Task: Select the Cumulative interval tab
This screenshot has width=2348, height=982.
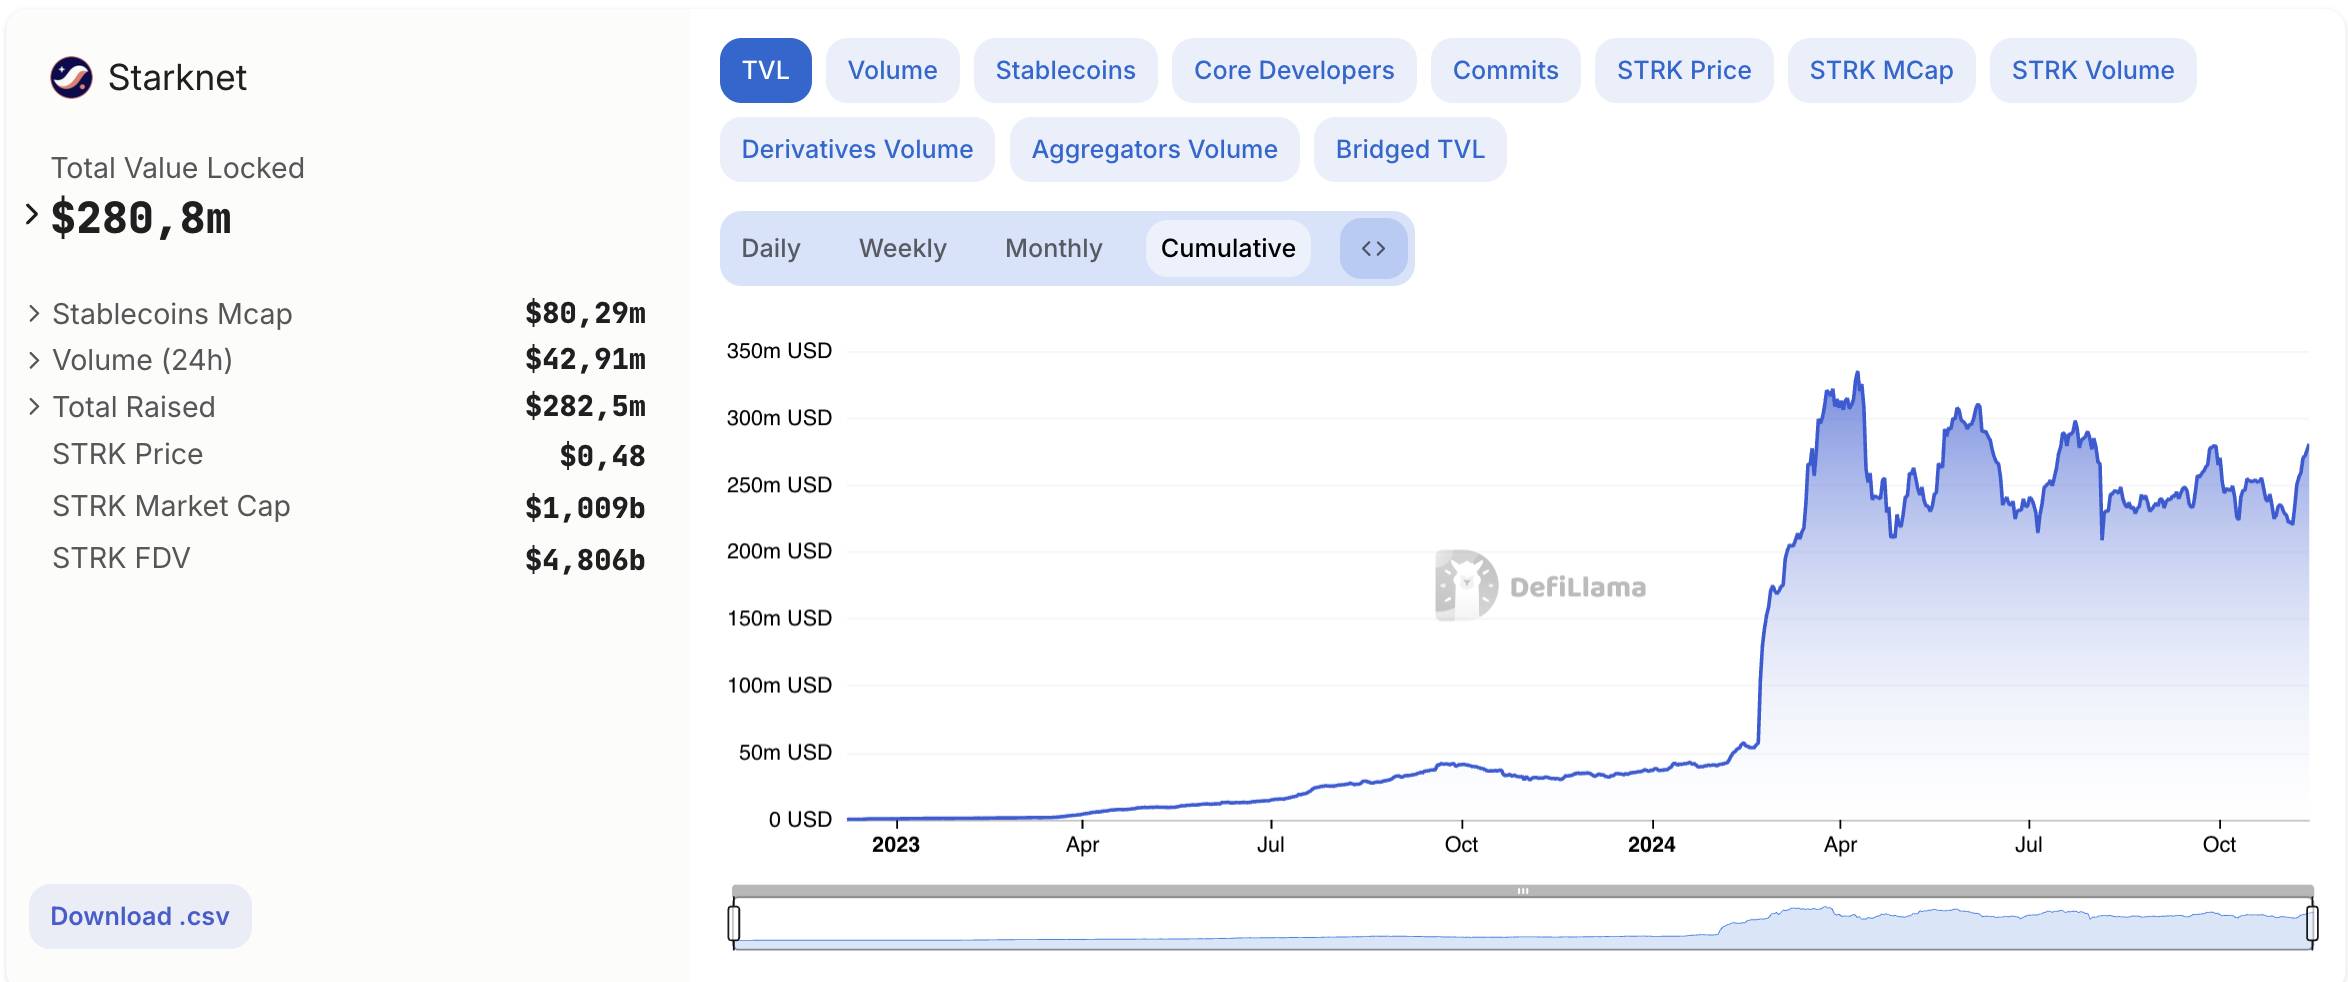Action: click(x=1228, y=248)
